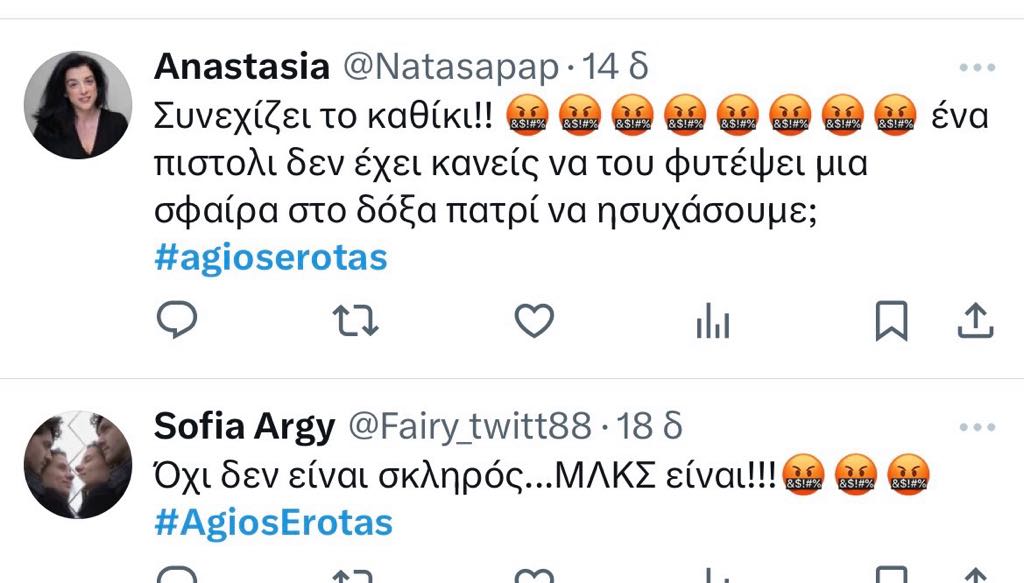This screenshot has height=583, width=1024.
Task: Like the tweet by Anastasia
Action: (534, 321)
